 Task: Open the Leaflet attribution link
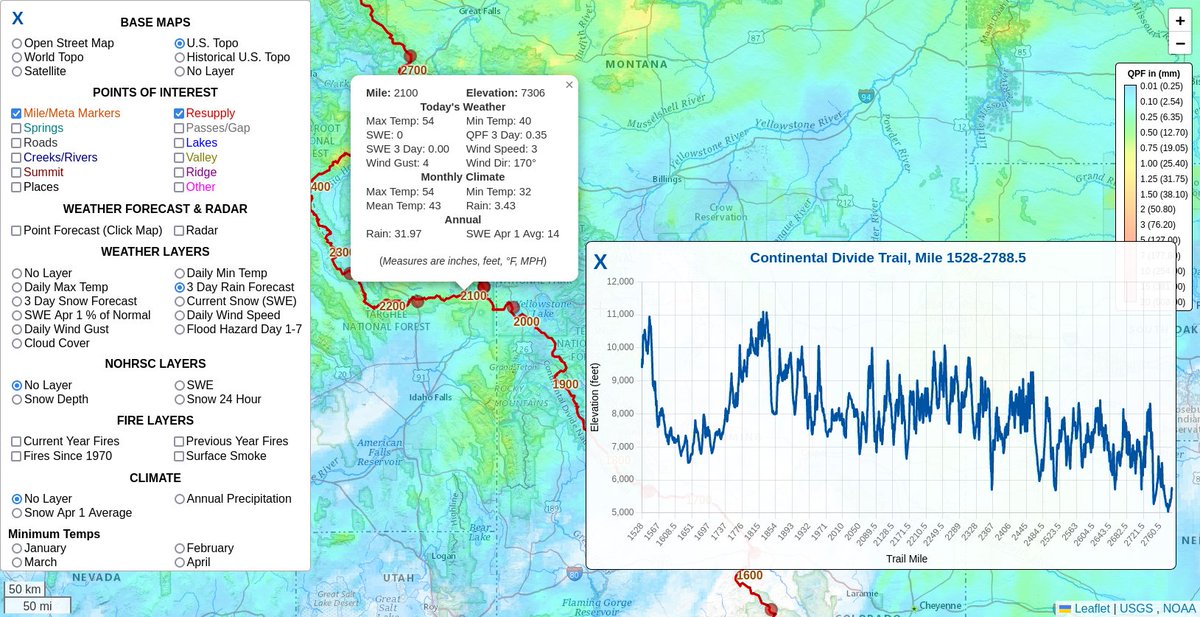pyautogui.click(x=1084, y=608)
